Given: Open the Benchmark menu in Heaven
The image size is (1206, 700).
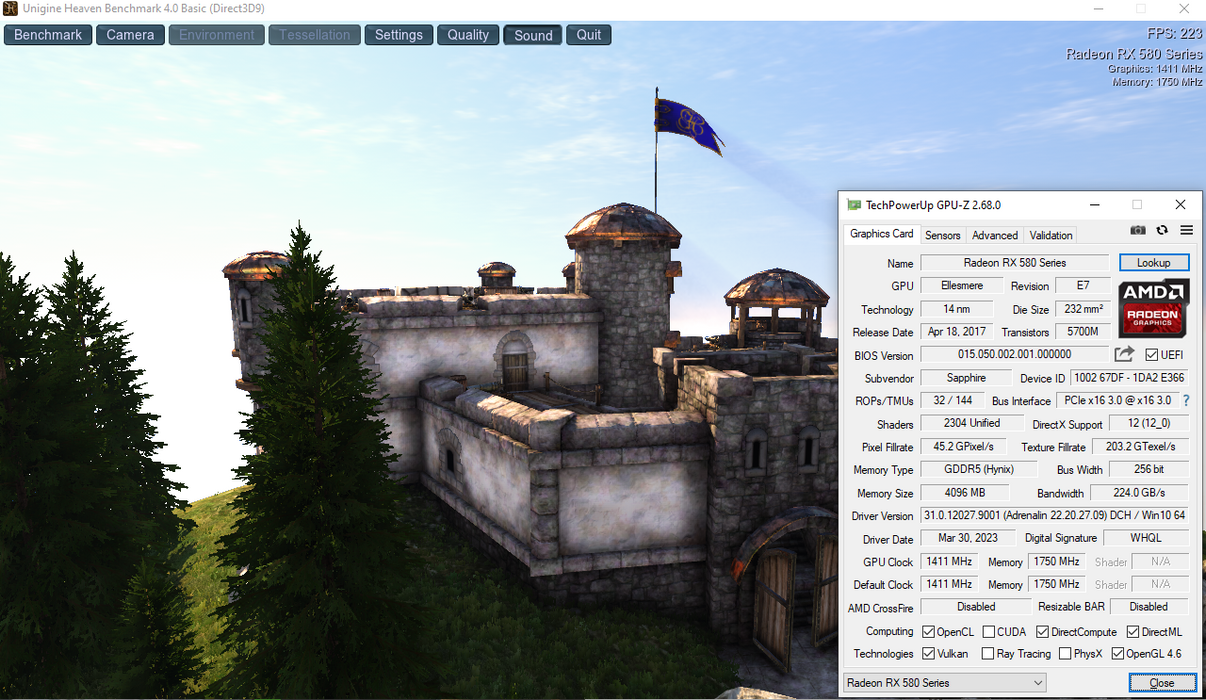Looking at the screenshot, I should [x=48, y=35].
